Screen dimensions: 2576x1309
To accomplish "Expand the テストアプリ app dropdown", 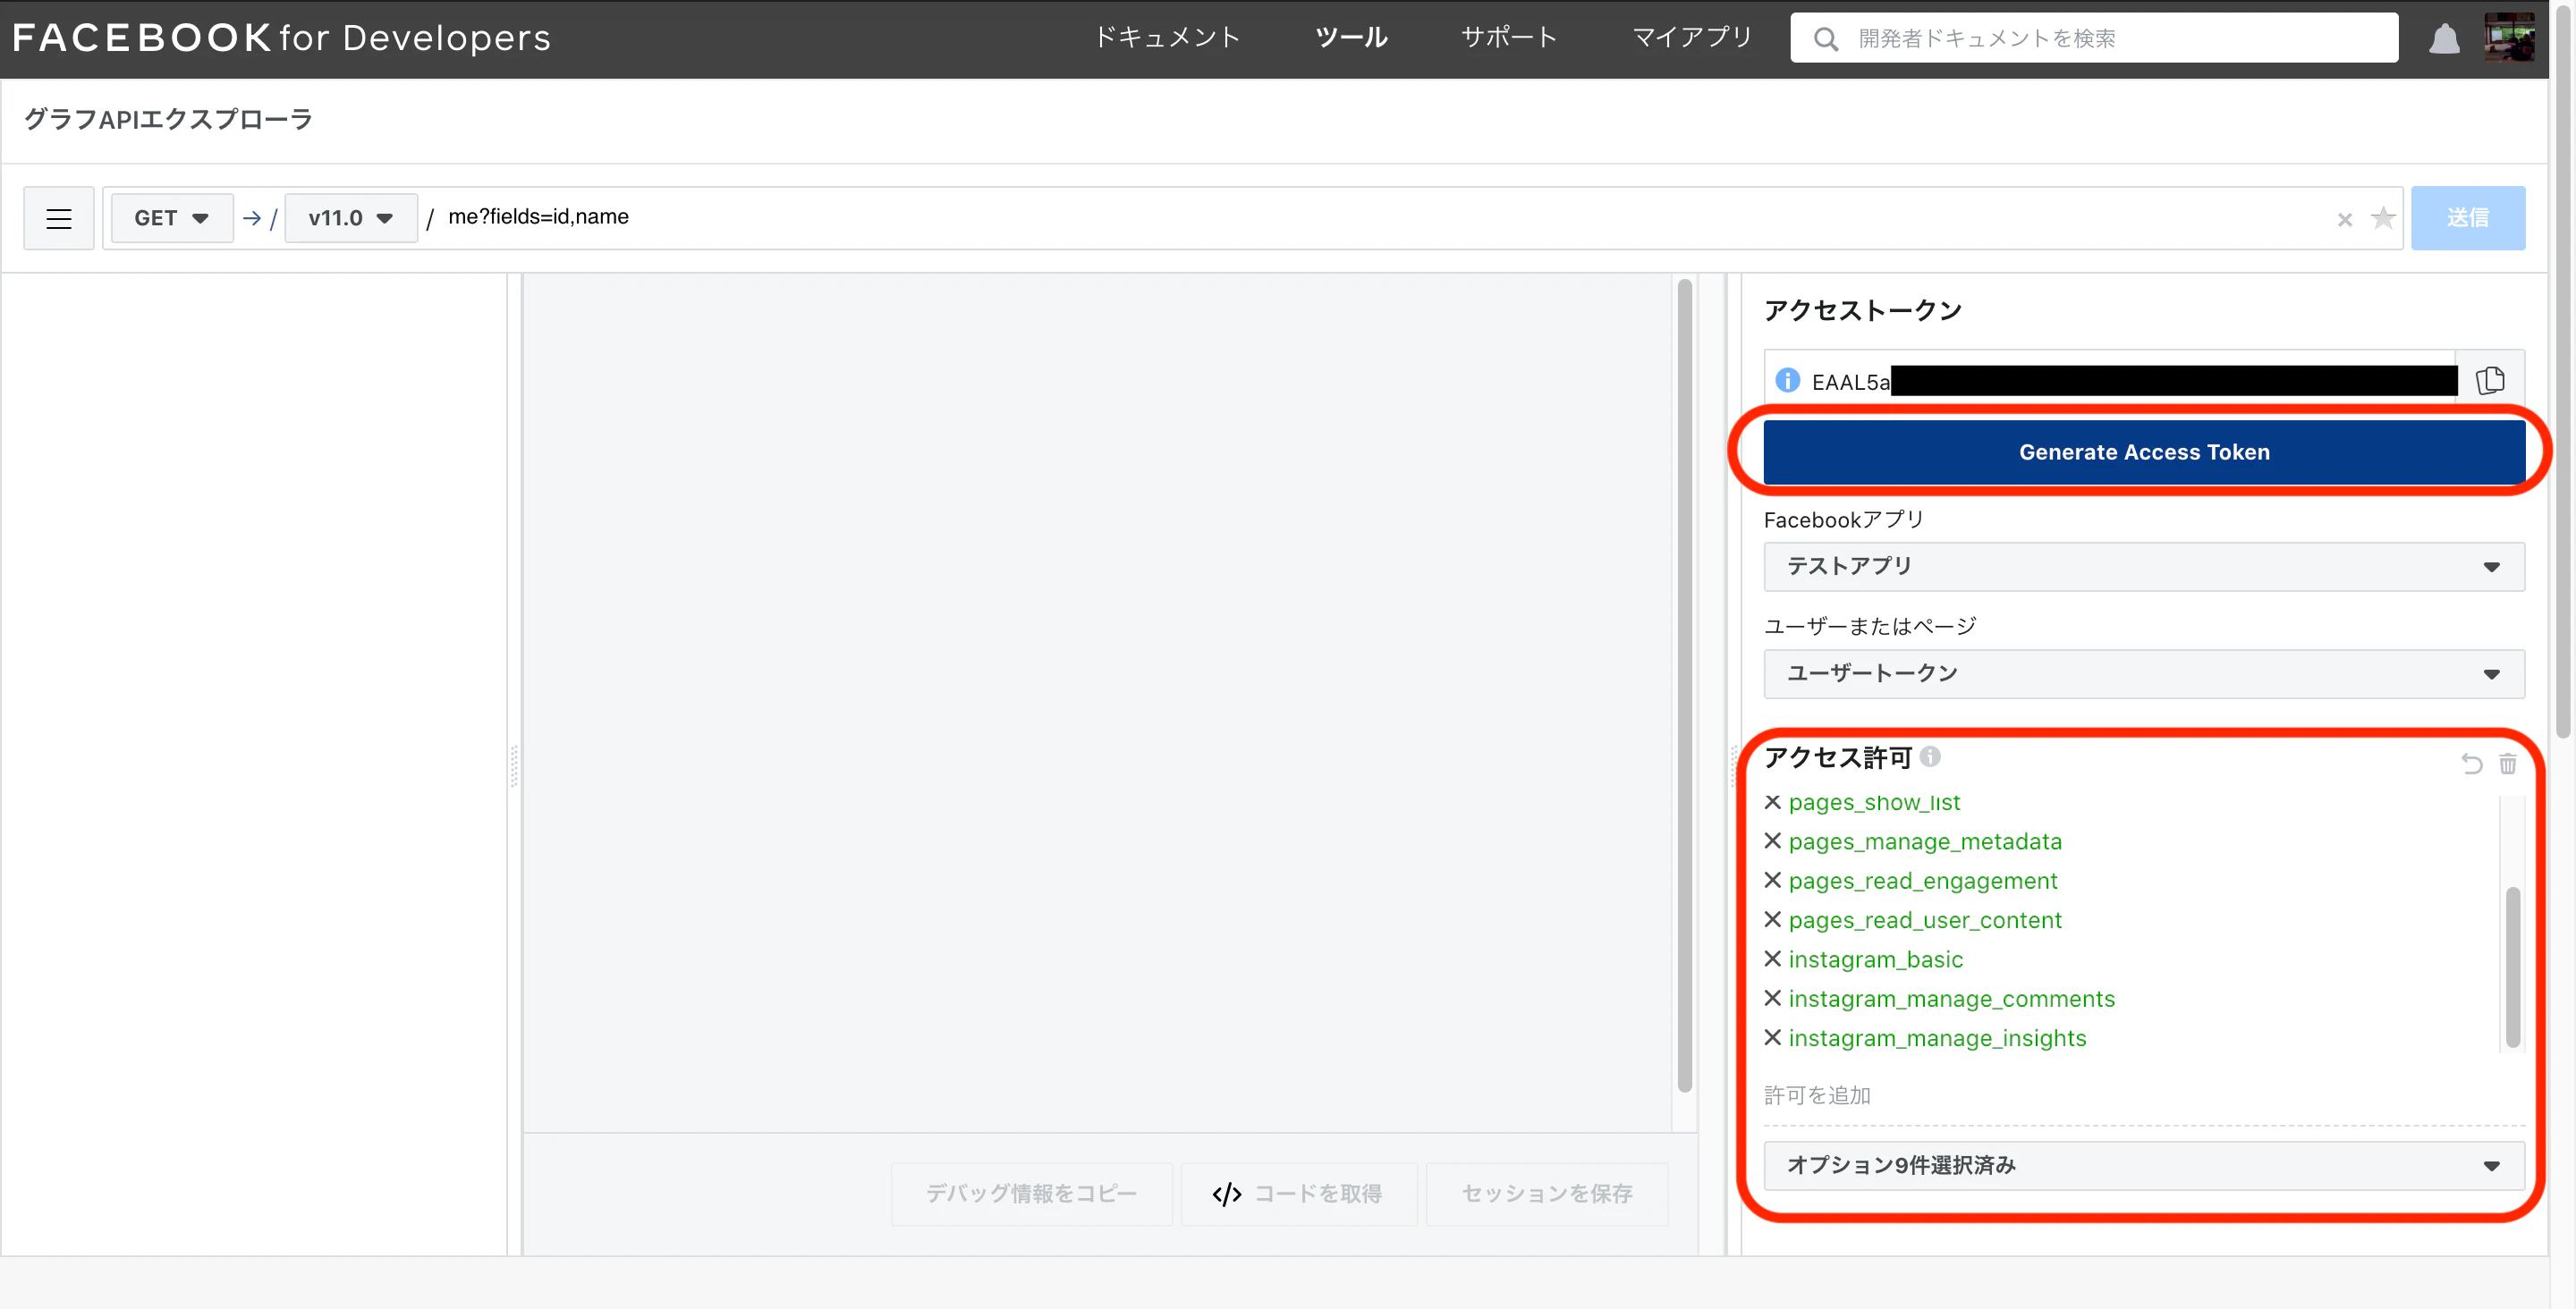I will [x=2143, y=566].
